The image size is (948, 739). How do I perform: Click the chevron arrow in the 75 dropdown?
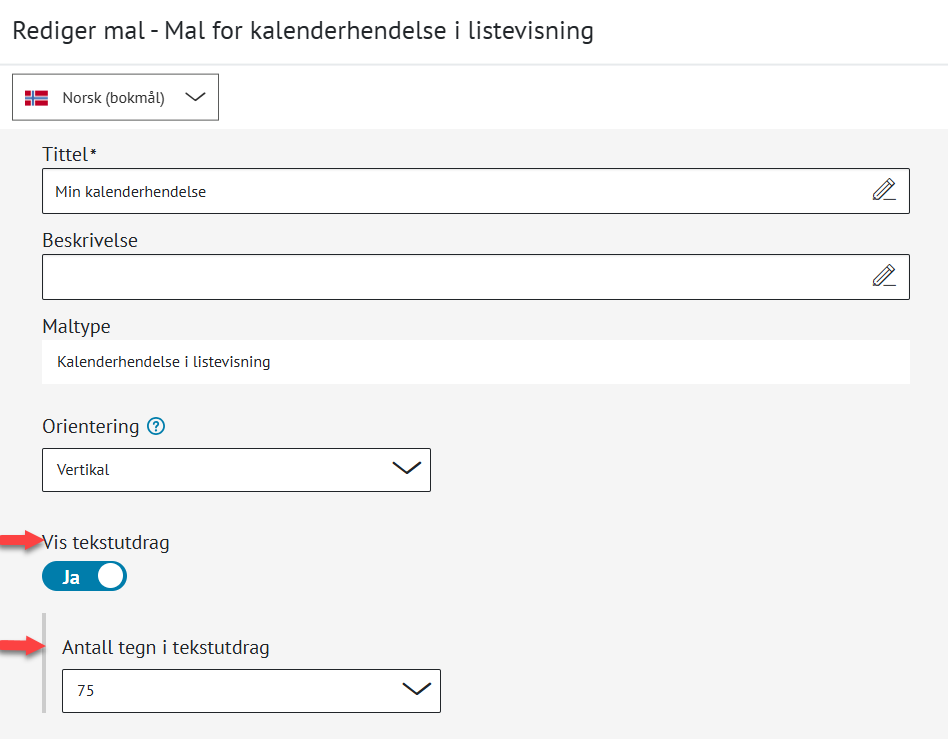click(416, 689)
